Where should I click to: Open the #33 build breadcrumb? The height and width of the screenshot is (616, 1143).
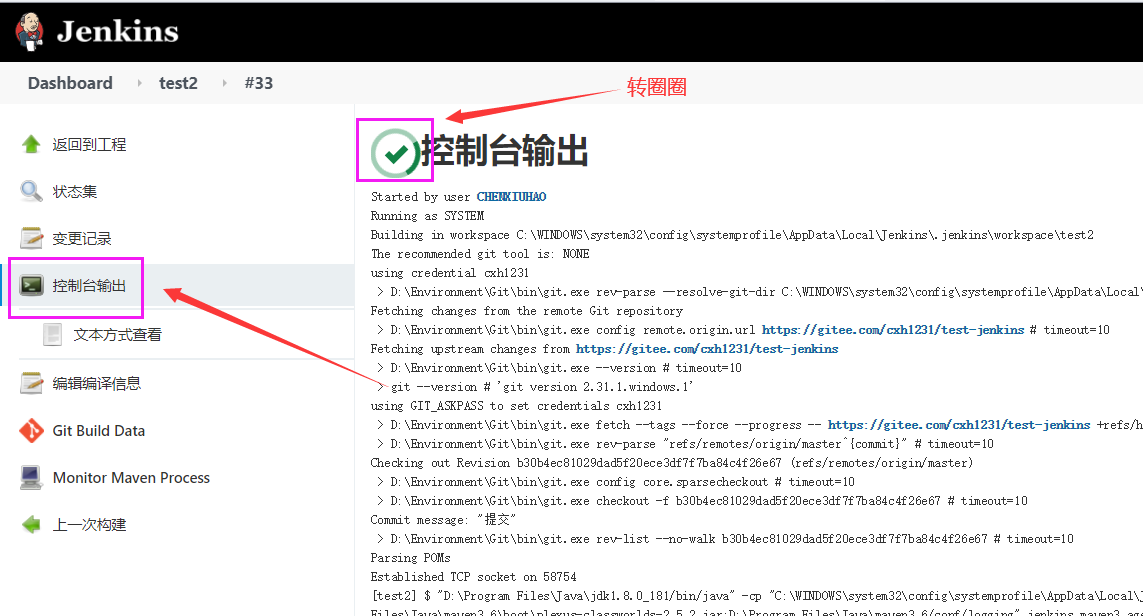(x=259, y=83)
